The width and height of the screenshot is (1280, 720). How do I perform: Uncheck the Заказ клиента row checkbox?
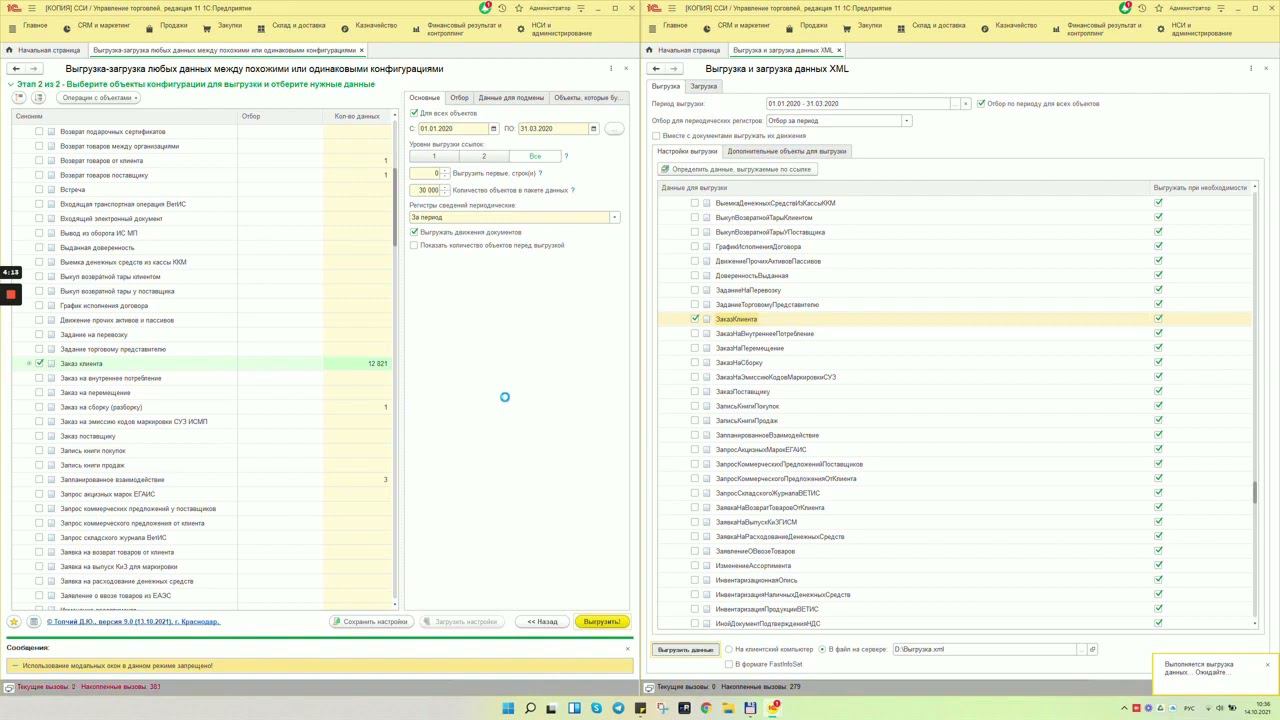[39, 363]
